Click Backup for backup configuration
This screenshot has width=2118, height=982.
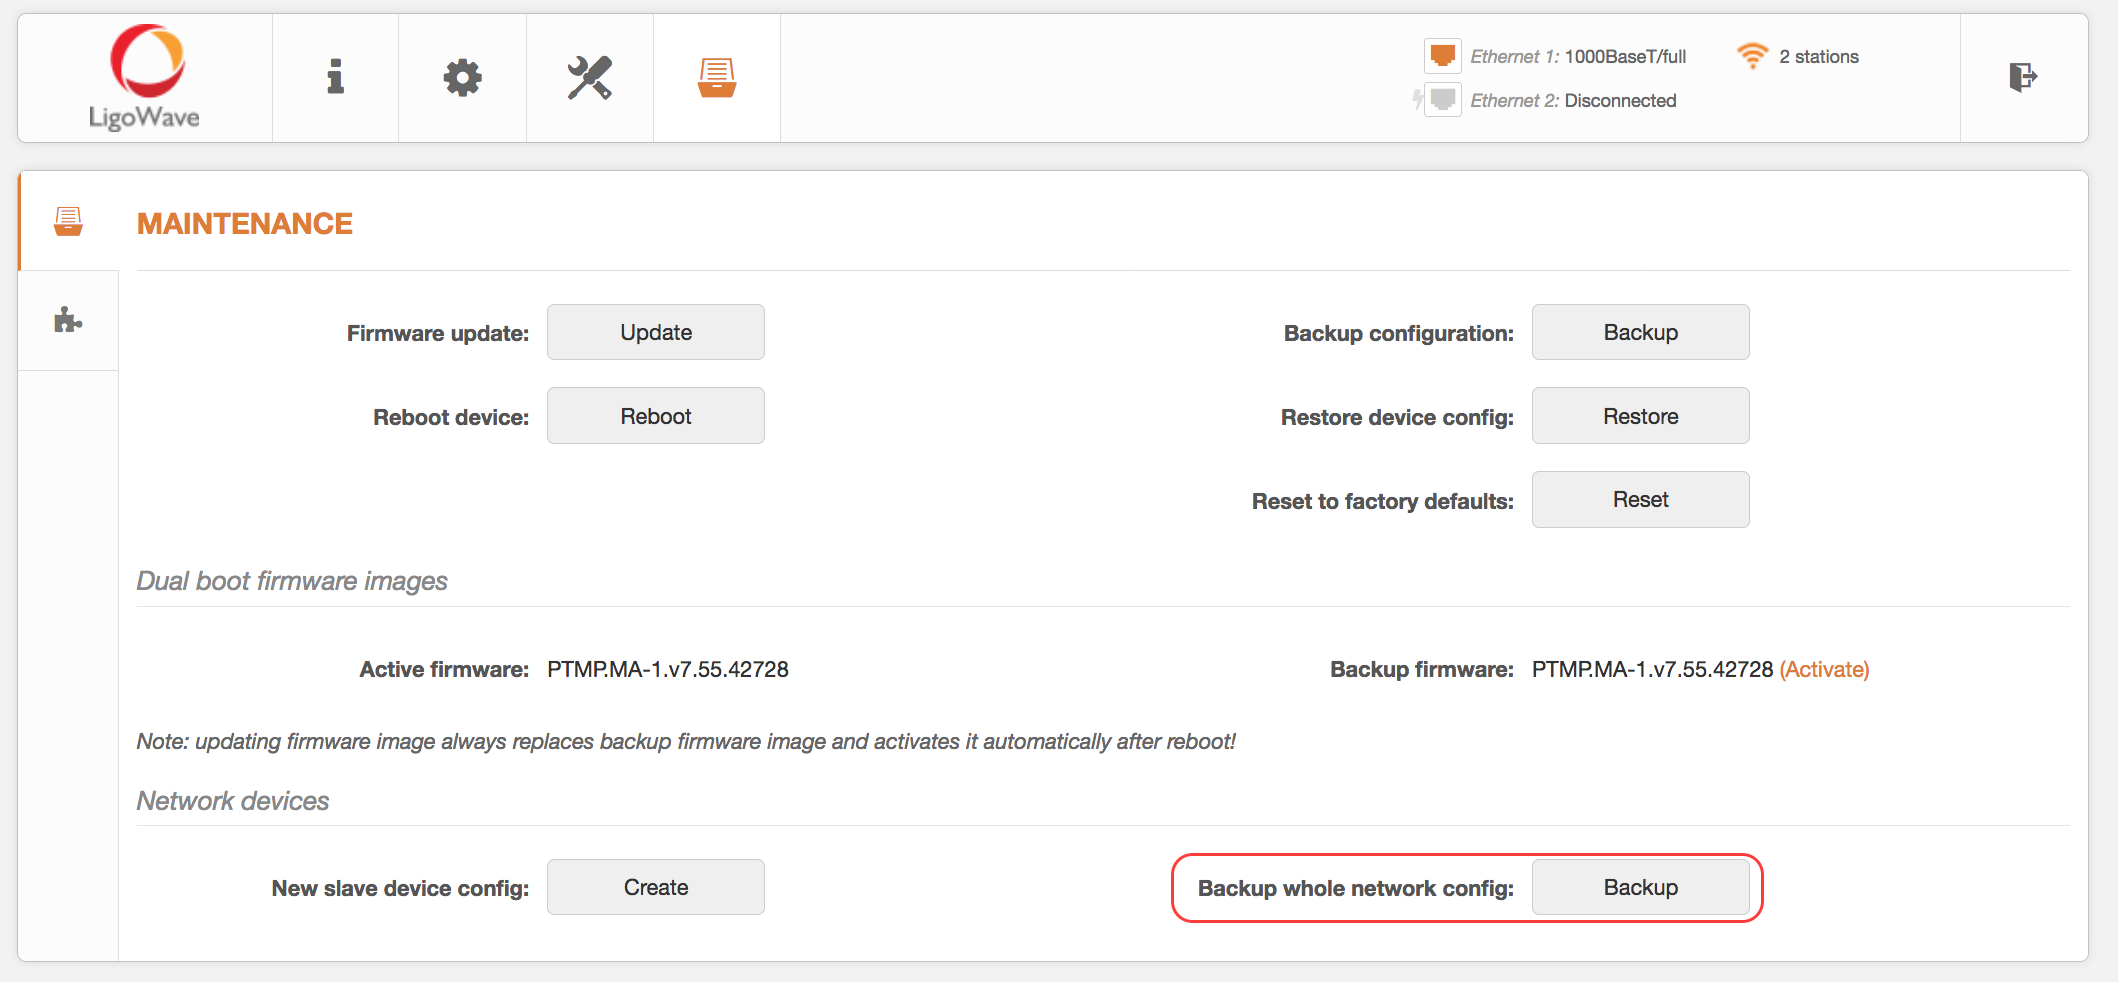[x=1639, y=332]
